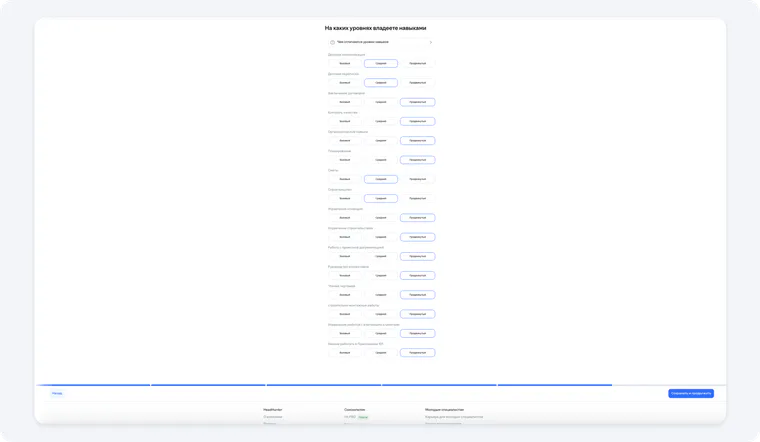Expand 'Чем отличаются уровни навыков' chevron
This screenshot has width=760, height=442.
tap(430, 42)
